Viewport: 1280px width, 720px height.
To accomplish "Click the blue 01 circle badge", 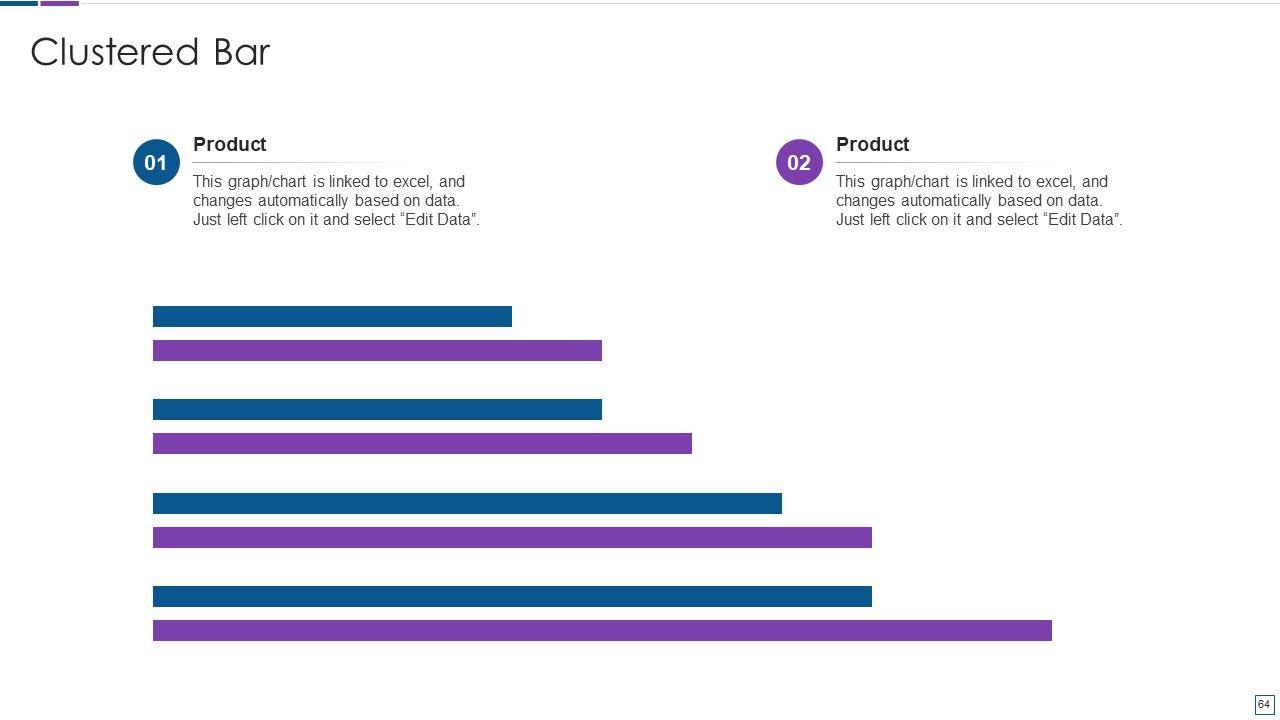I will [156, 162].
